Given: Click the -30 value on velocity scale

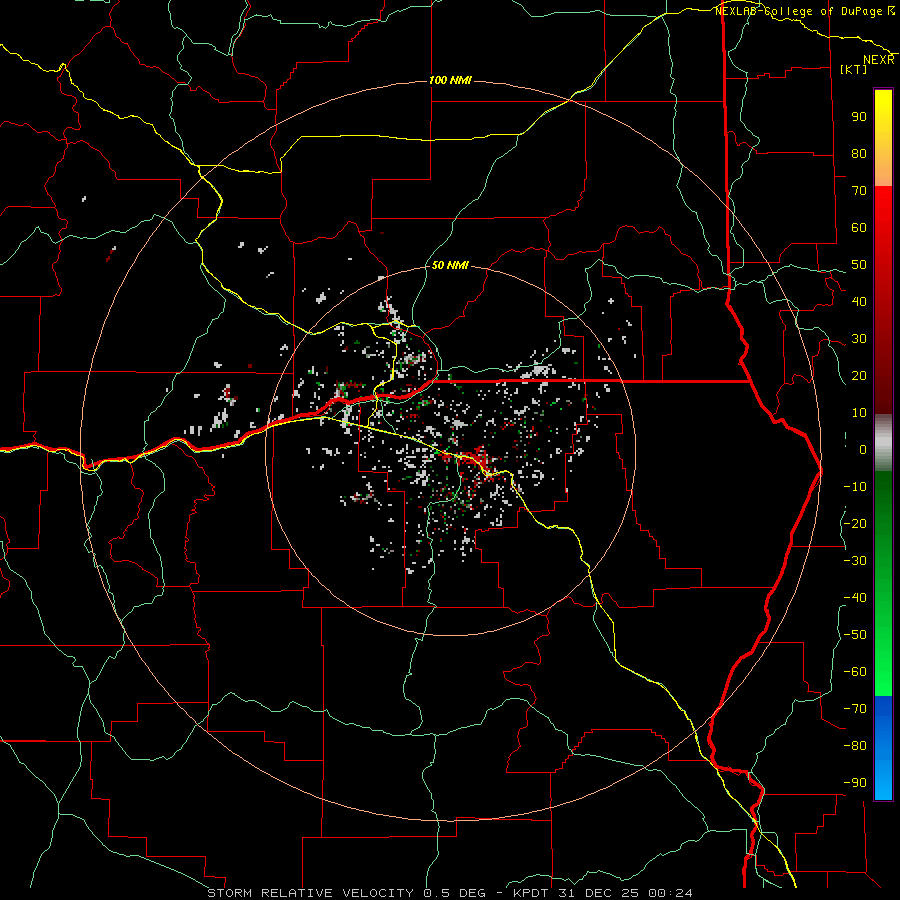Looking at the screenshot, I should click(855, 561).
